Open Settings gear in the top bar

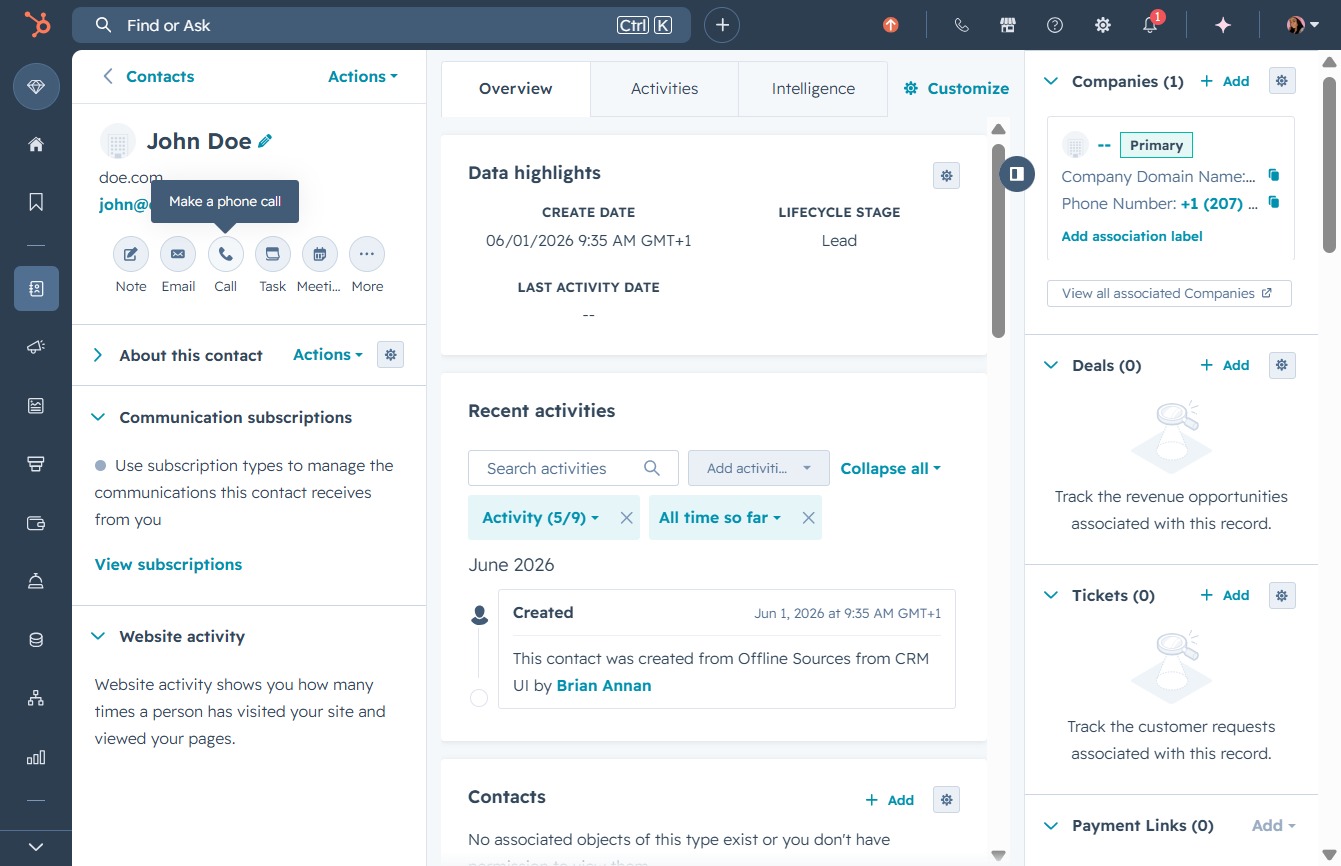click(x=1103, y=25)
